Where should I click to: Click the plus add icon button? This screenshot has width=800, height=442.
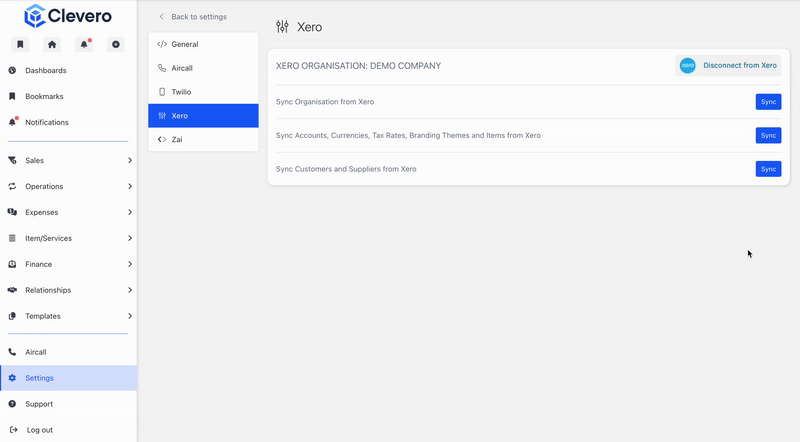[x=116, y=44]
